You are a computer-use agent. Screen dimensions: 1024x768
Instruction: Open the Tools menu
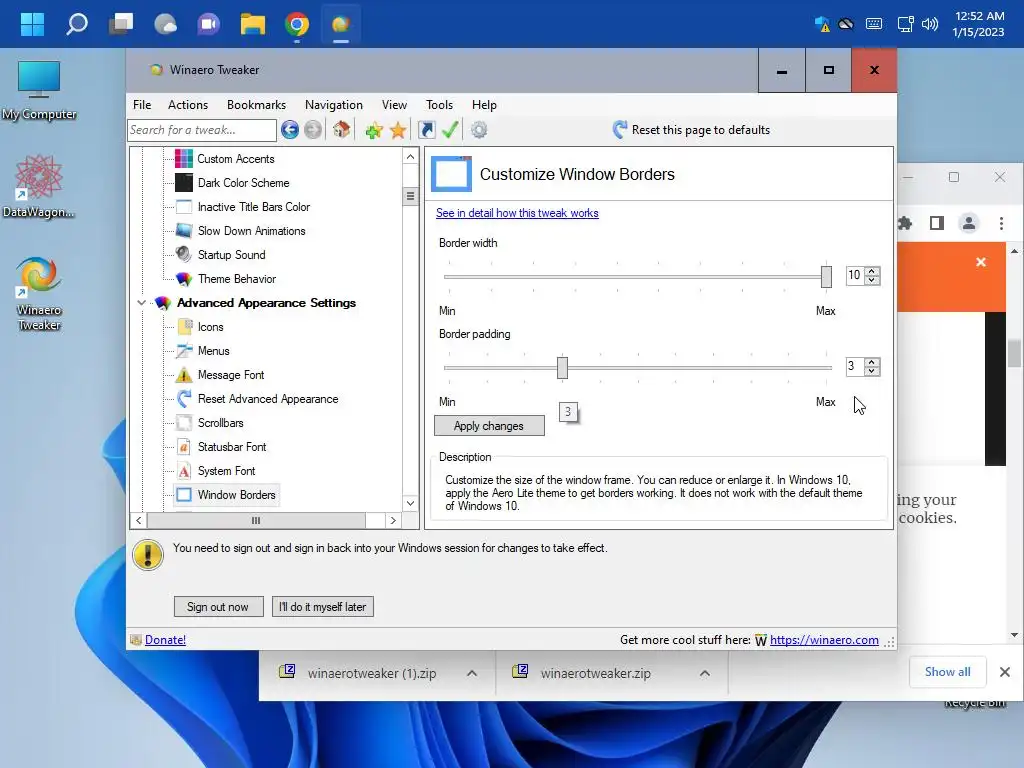(439, 104)
